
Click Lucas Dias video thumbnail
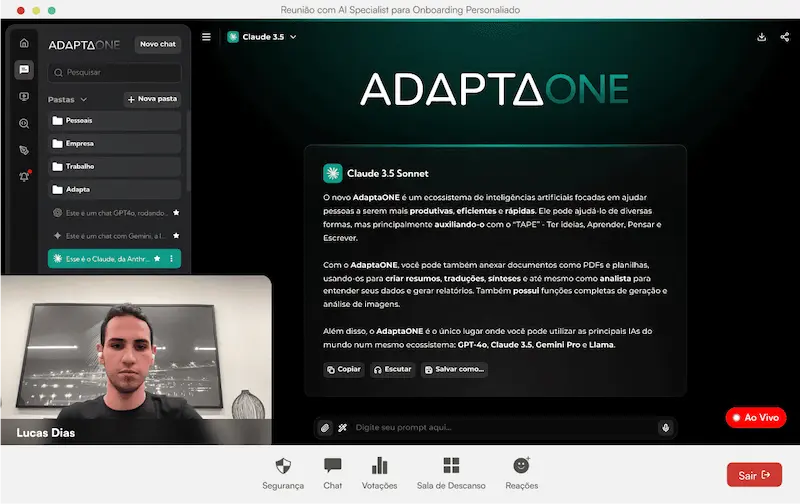[x=136, y=360]
